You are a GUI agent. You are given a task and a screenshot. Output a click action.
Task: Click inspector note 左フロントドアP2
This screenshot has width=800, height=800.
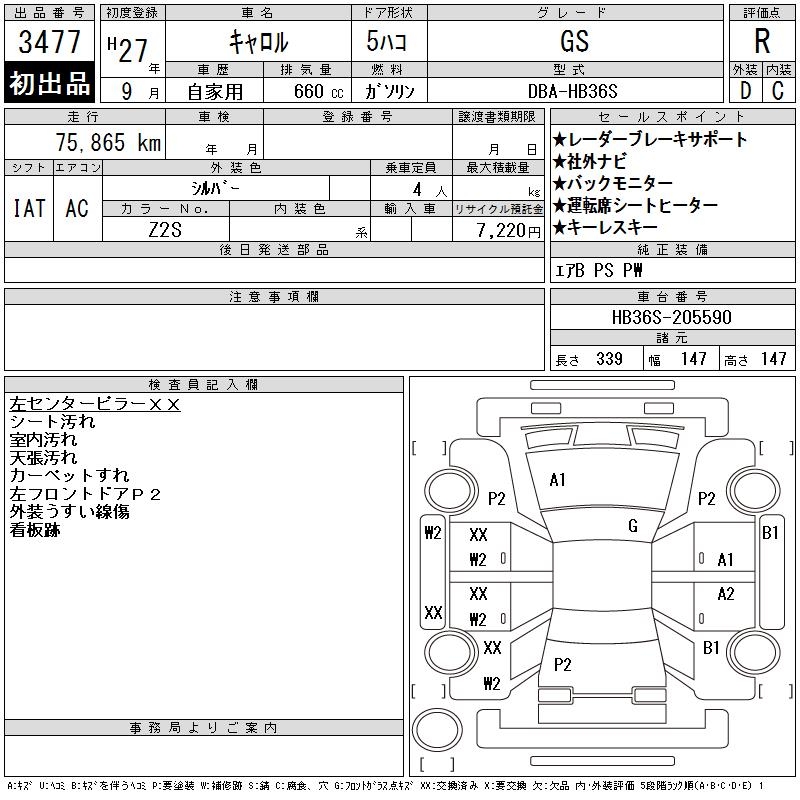[x=85, y=494]
